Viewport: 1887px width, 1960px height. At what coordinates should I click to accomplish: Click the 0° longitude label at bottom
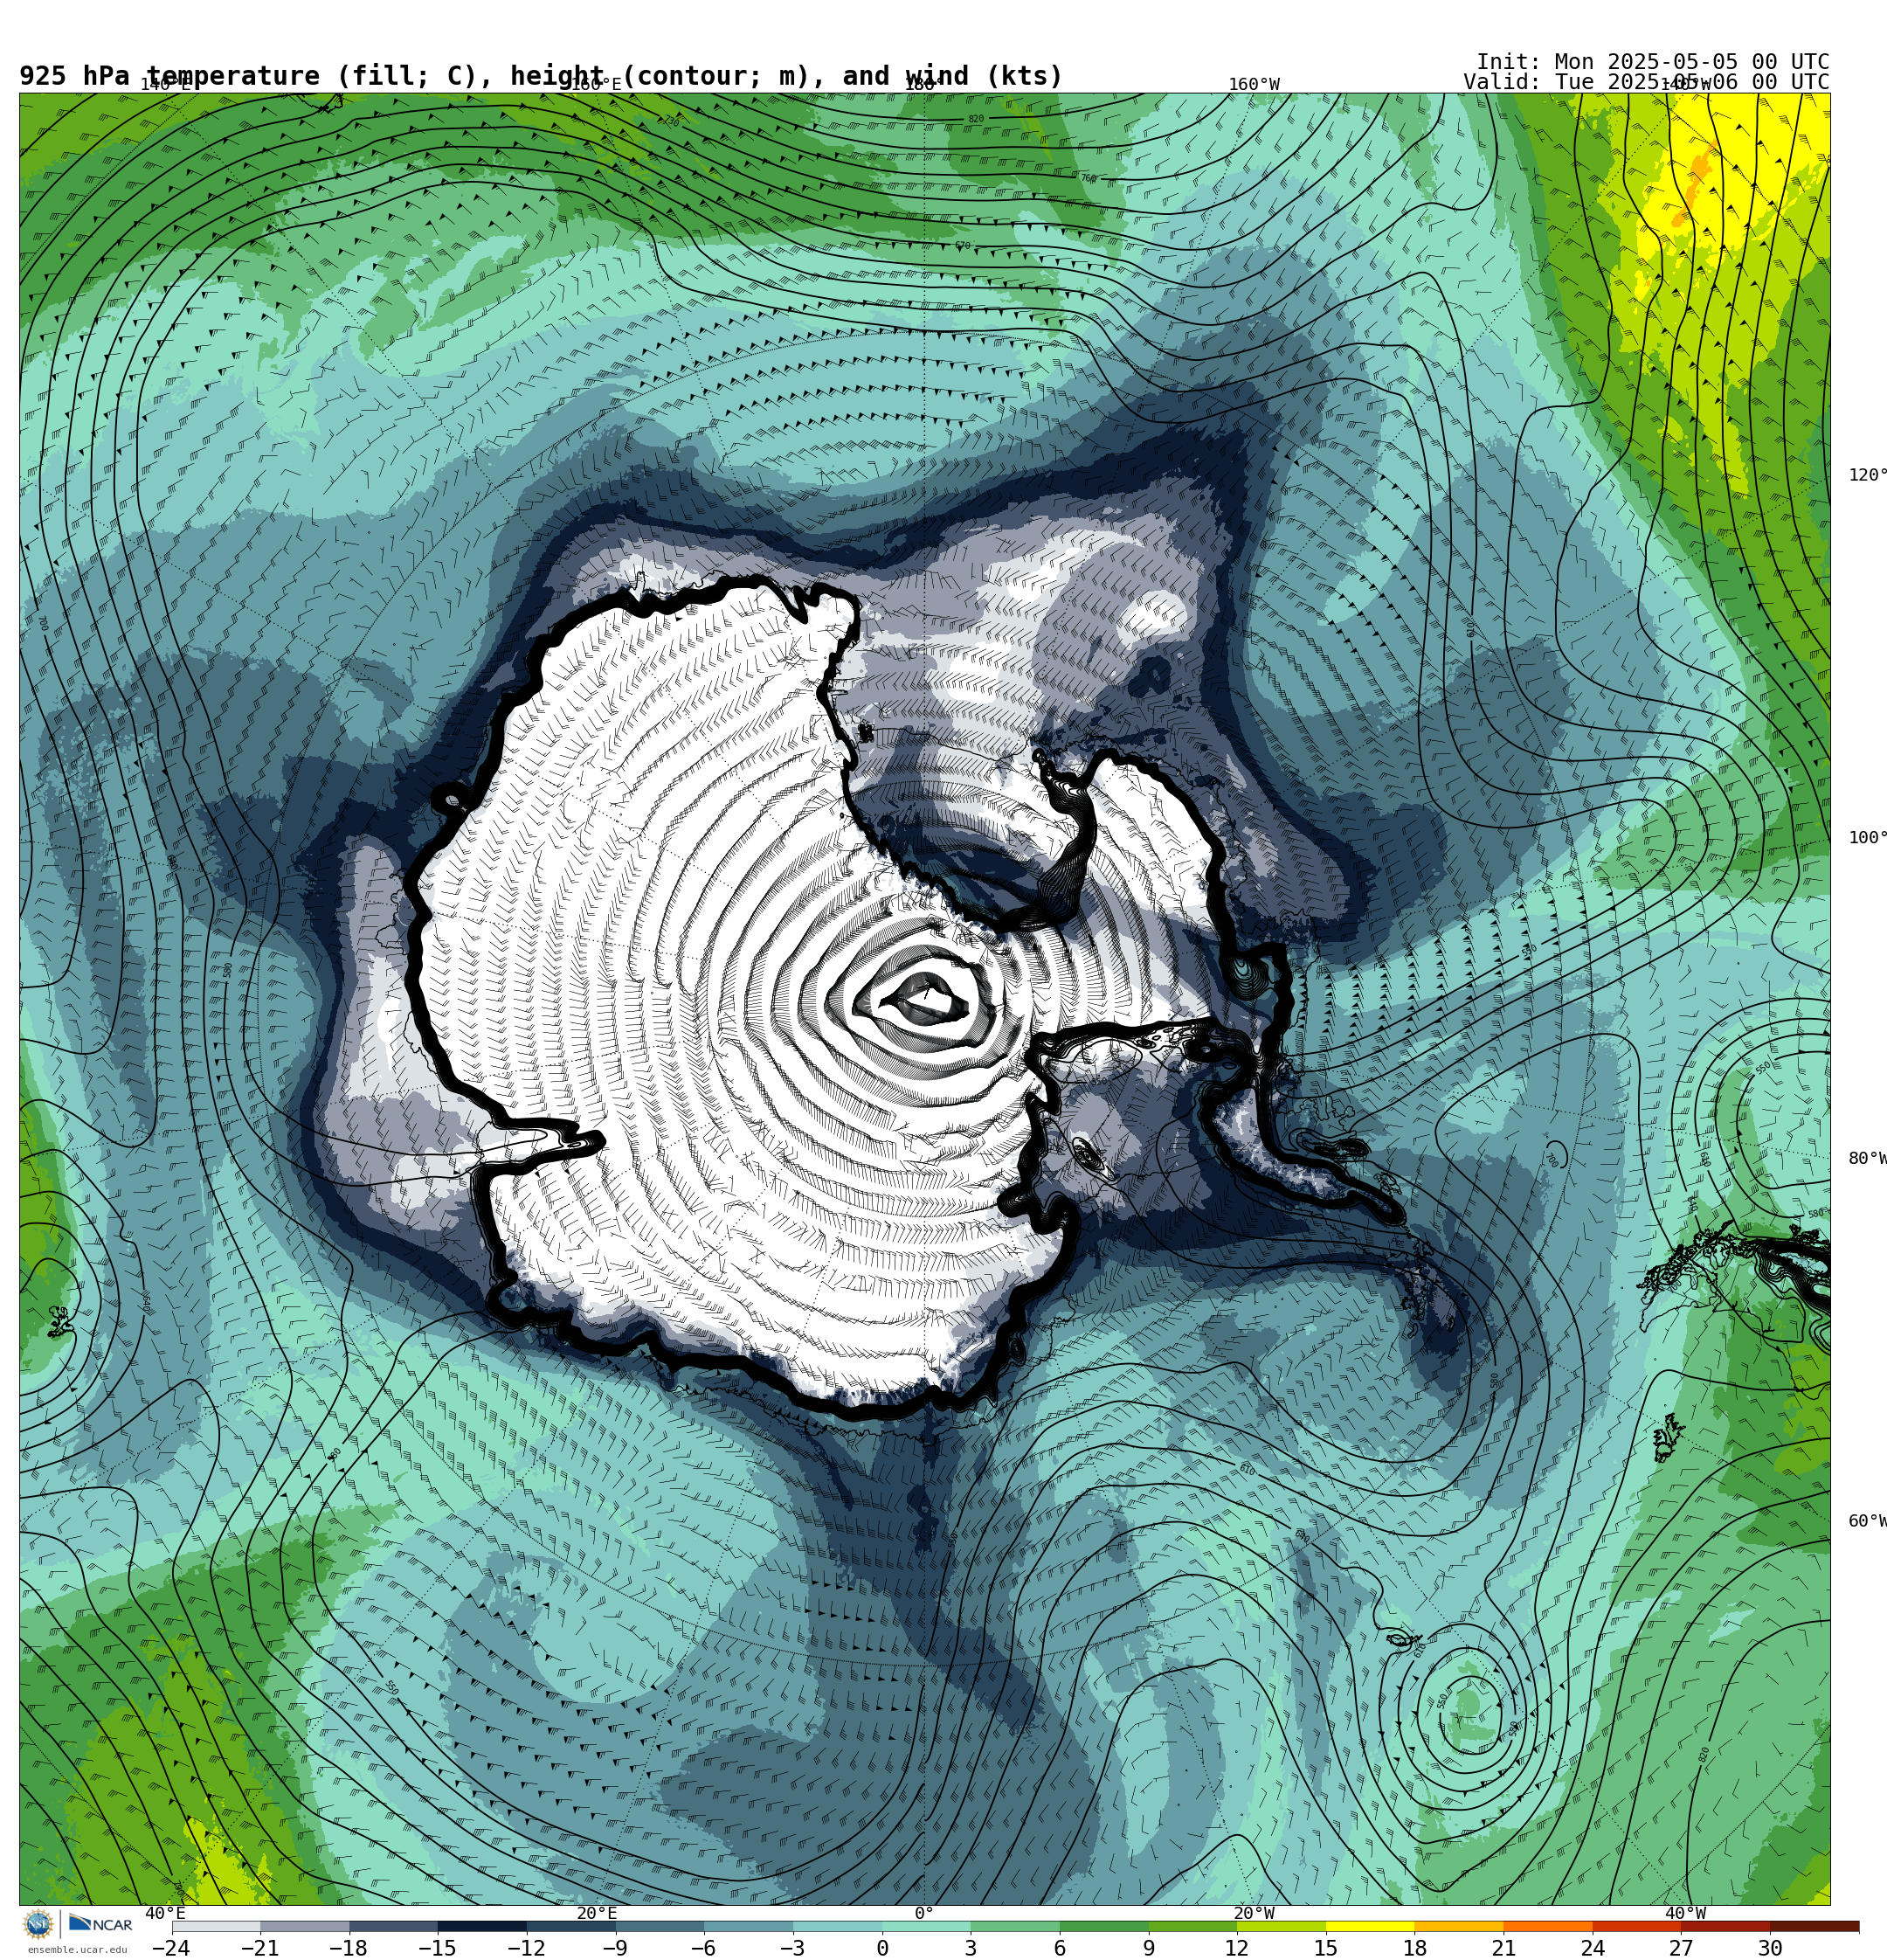point(924,1913)
